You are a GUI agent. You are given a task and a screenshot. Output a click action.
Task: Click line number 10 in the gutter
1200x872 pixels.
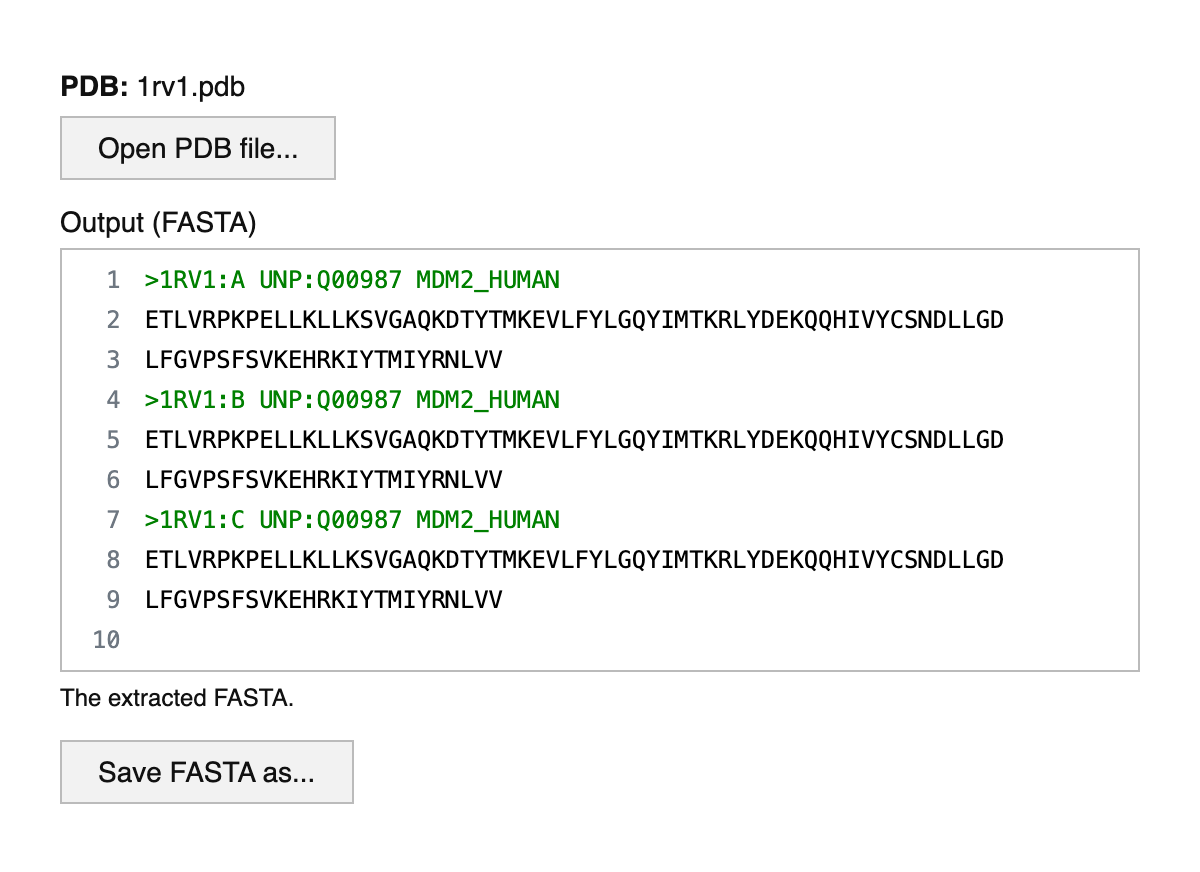pos(106,640)
